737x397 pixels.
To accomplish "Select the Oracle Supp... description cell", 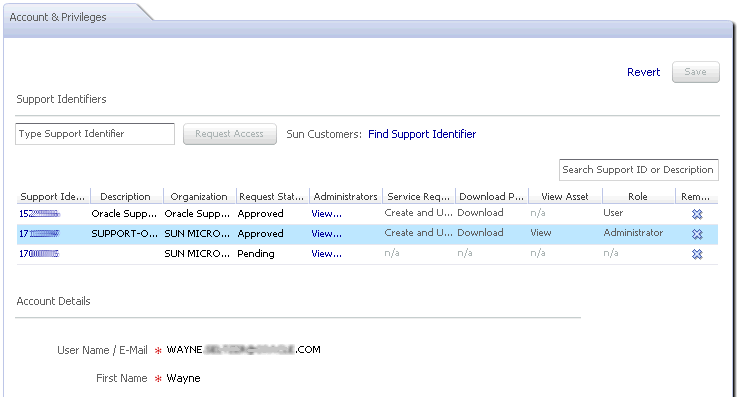I will (124, 214).
